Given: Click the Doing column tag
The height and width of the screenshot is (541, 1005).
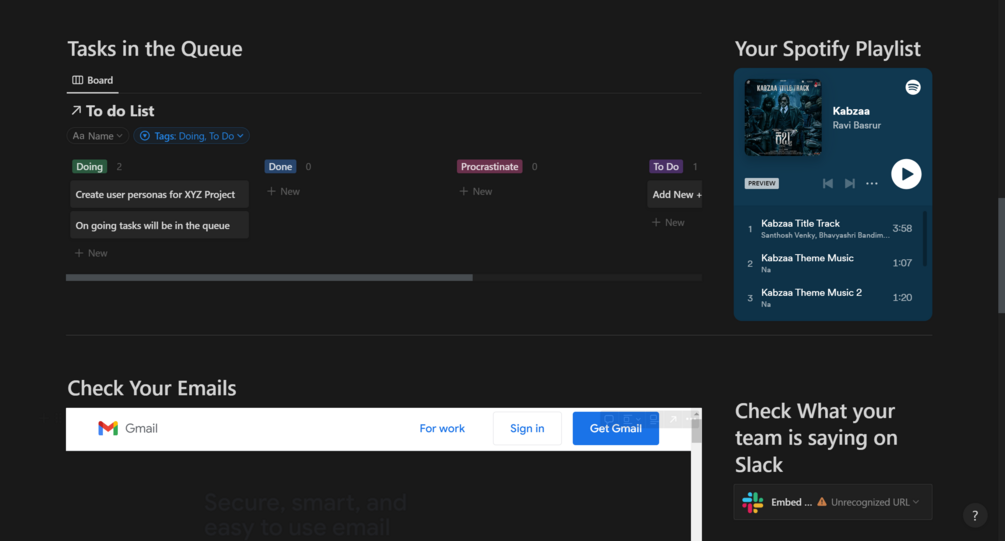Looking at the screenshot, I should pos(89,167).
